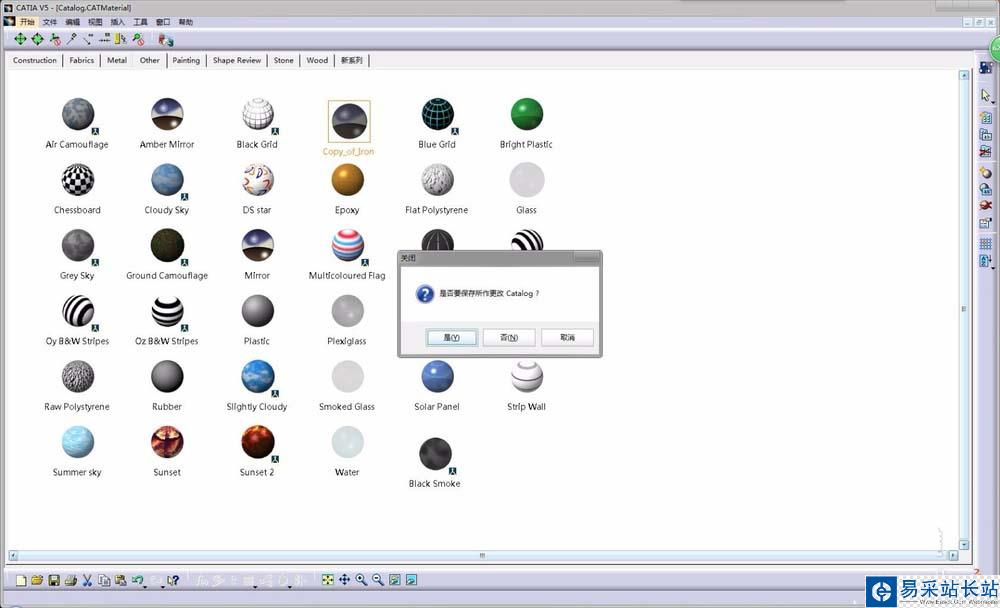Click the Zoom In magnifier icon
This screenshot has width=1000, height=608.
coord(362,579)
